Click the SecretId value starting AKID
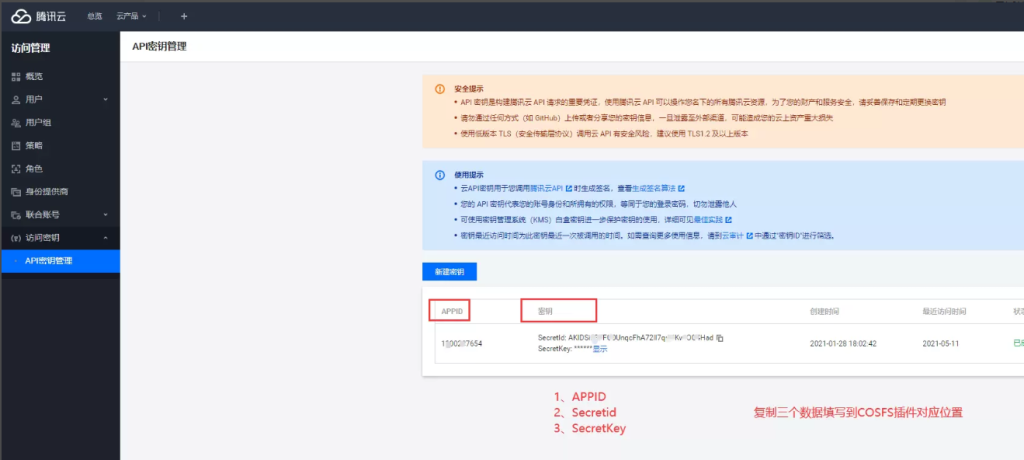The width and height of the screenshot is (1024, 460). tap(641, 338)
